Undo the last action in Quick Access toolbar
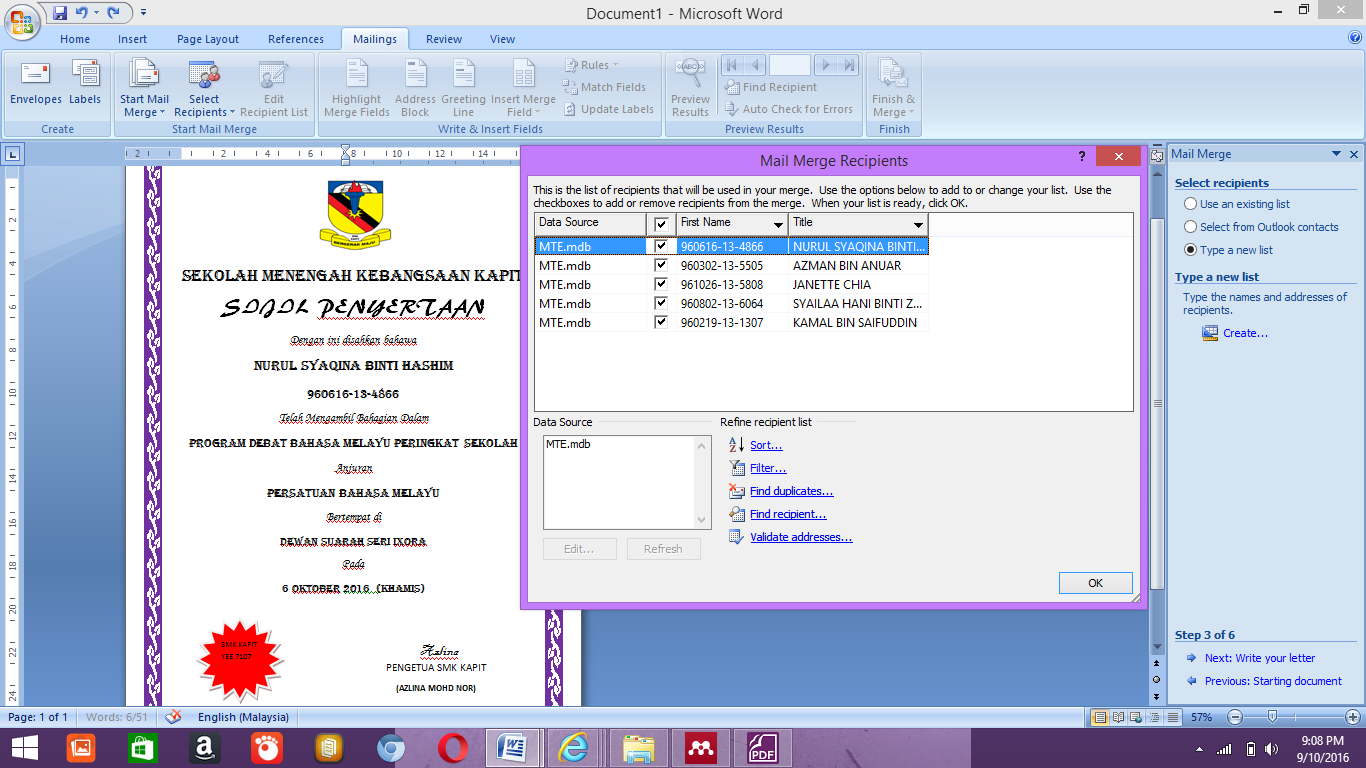1366x768 pixels. [x=82, y=13]
